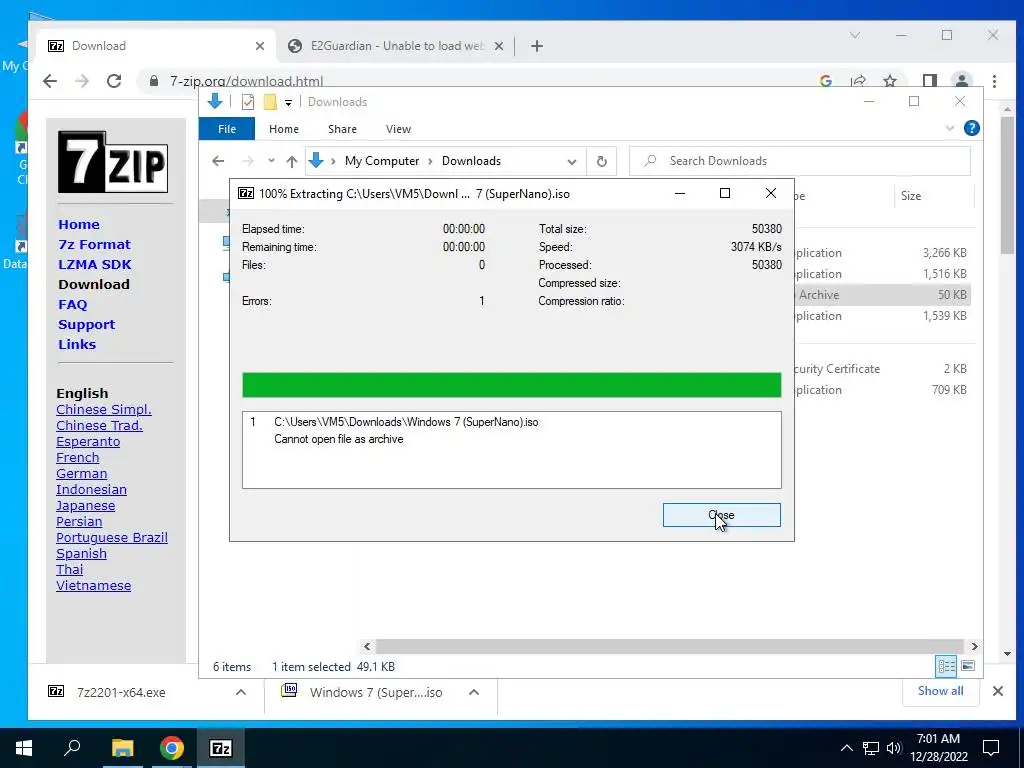Image resolution: width=1024 pixels, height=768 pixels.
Task: Expand Customize Quick Access Toolbar arrow
Action: coord(288,103)
